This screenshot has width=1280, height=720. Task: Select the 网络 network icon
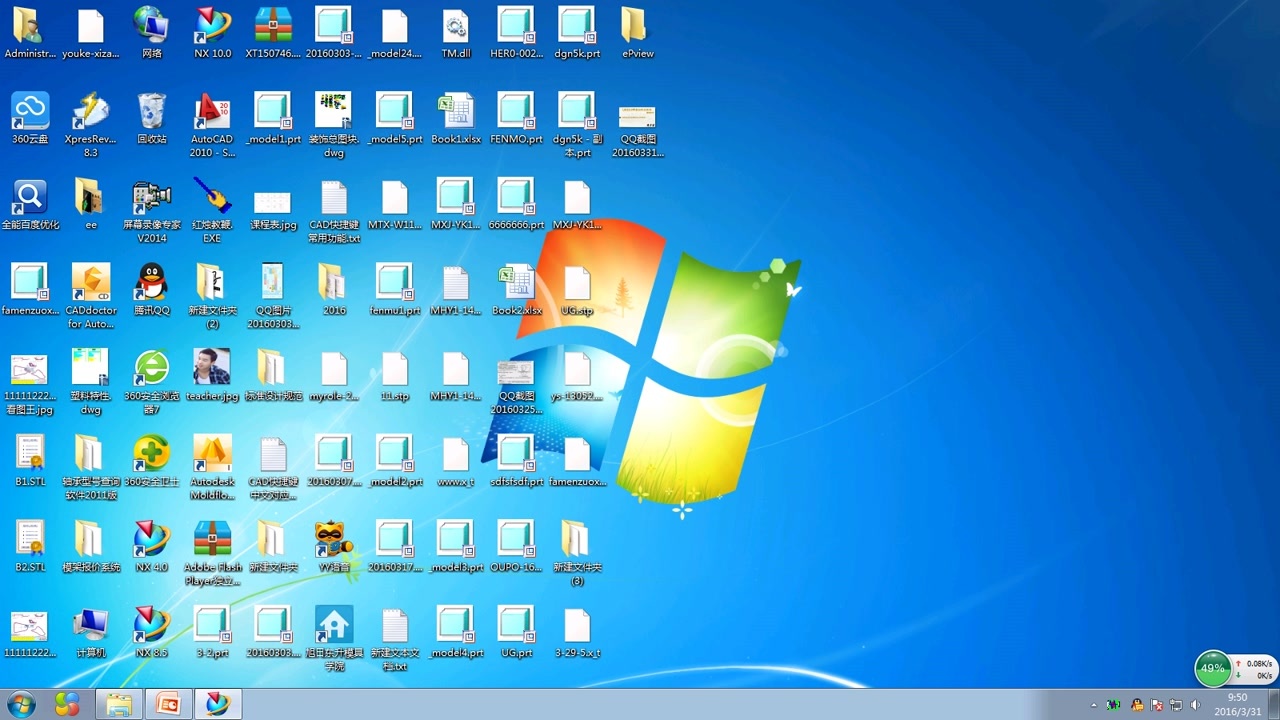(151, 33)
